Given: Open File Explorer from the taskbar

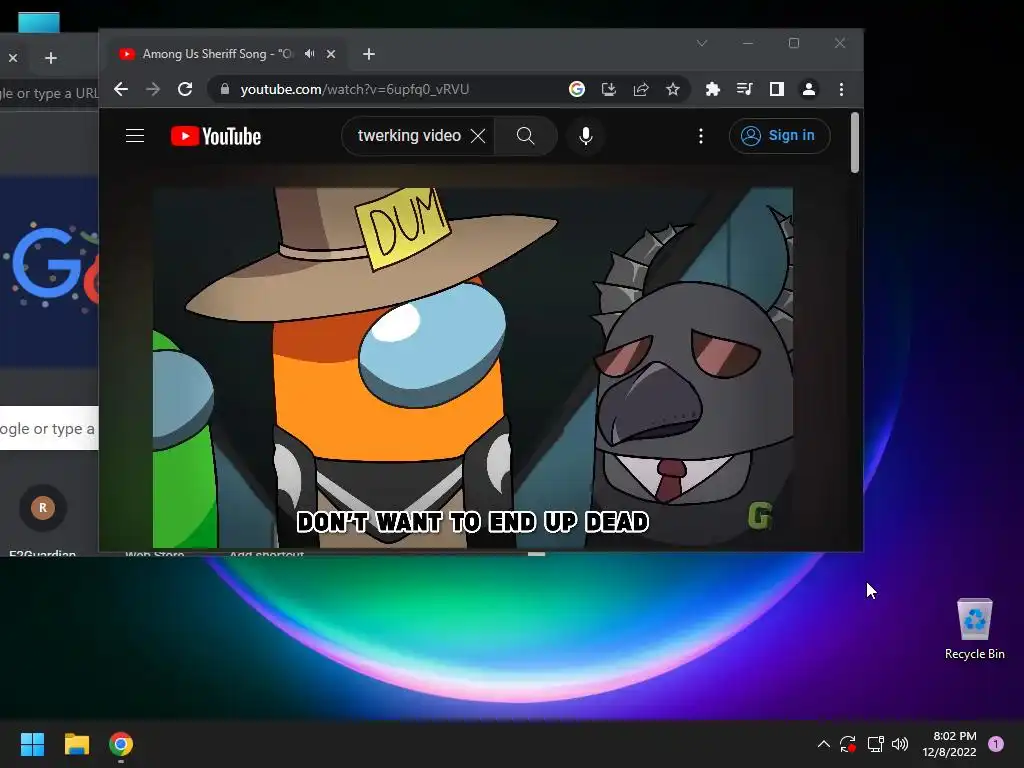Looking at the screenshot, I should [76, 744].
